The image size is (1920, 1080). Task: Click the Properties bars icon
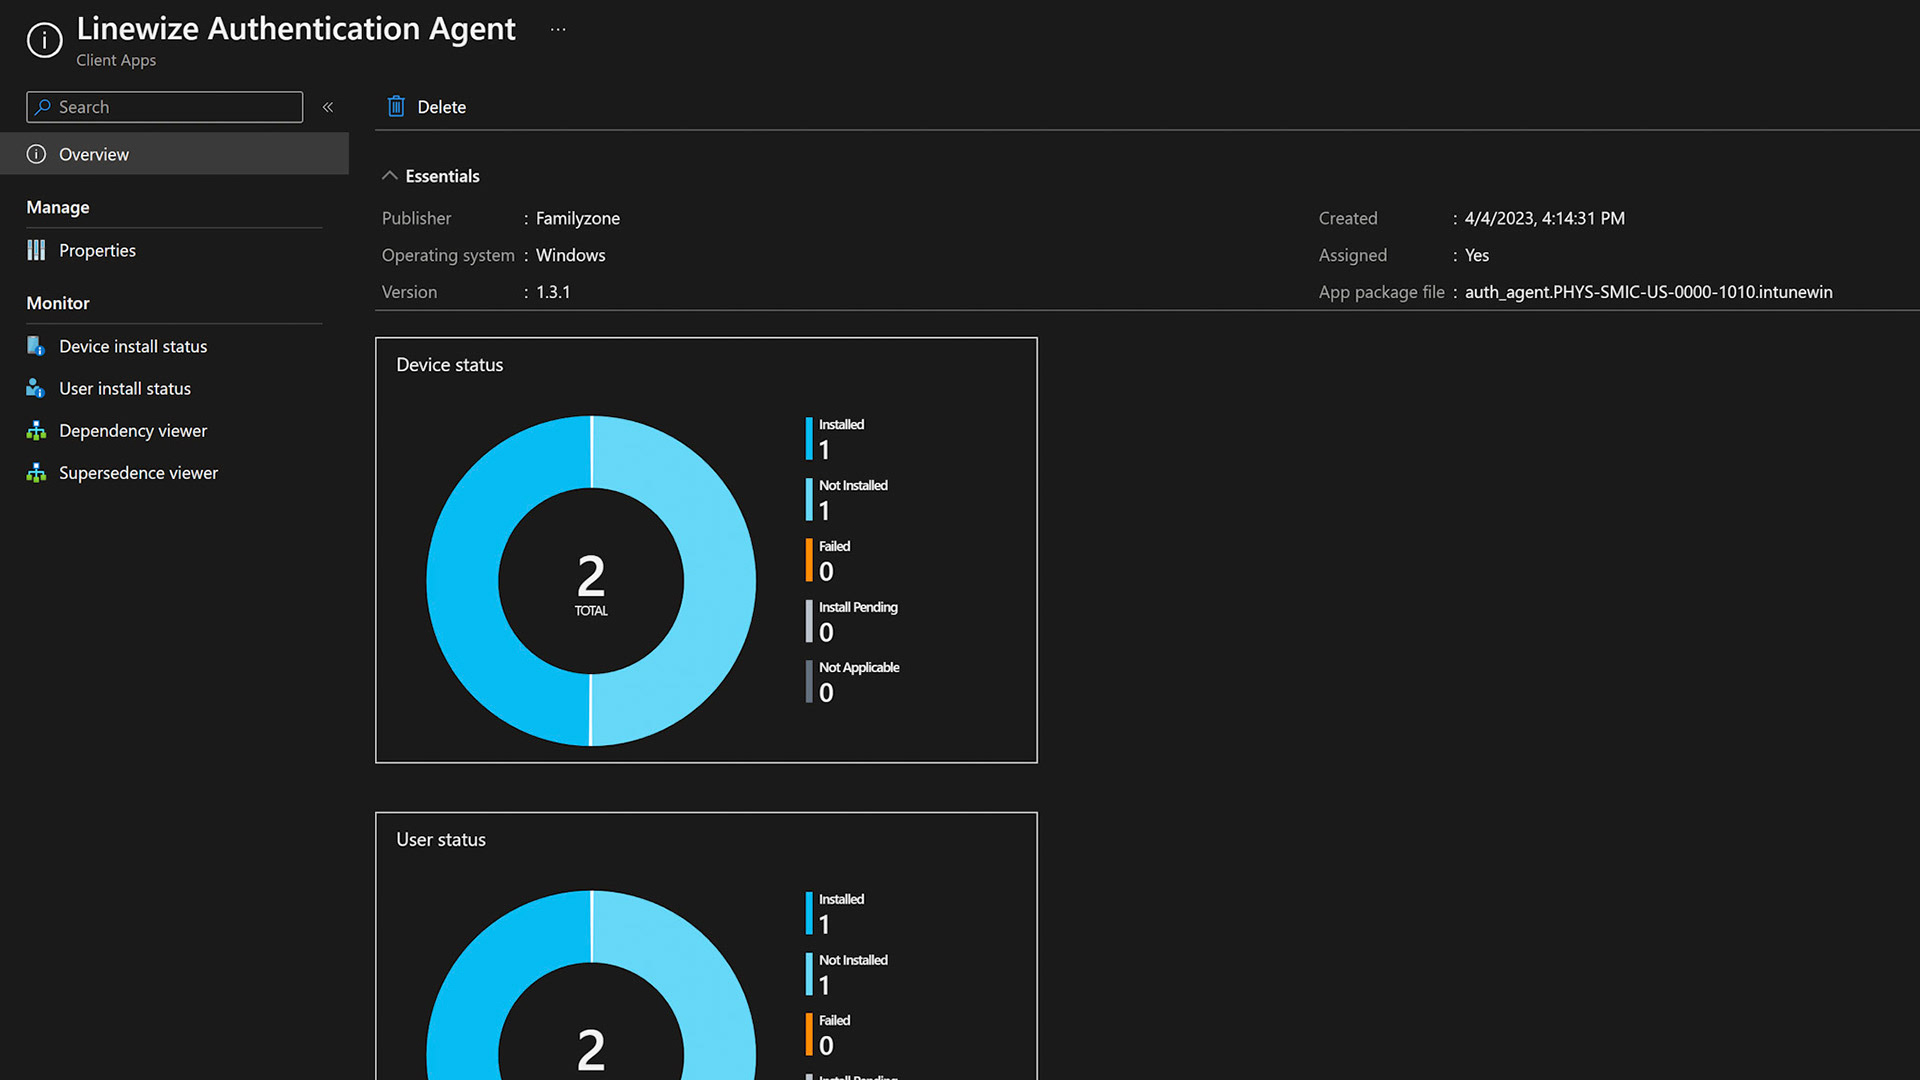pos(36,250)
